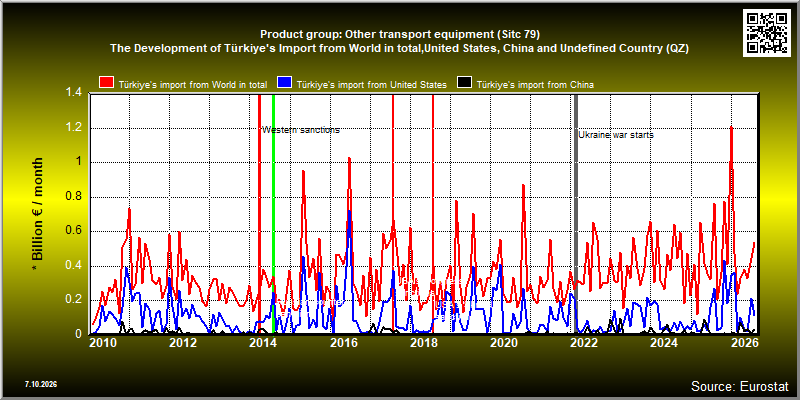Click the y-axis value 0.4
800x400 pixels.
tap(74, 266)
